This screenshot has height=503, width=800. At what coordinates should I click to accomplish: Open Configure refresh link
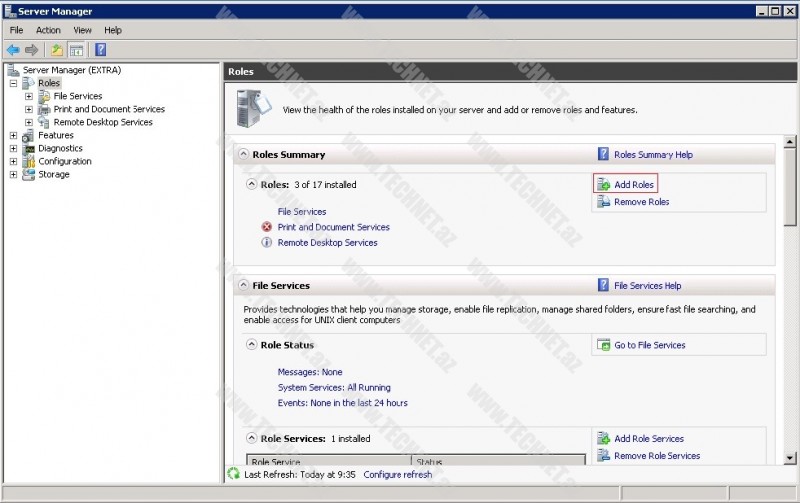[398, 474]
